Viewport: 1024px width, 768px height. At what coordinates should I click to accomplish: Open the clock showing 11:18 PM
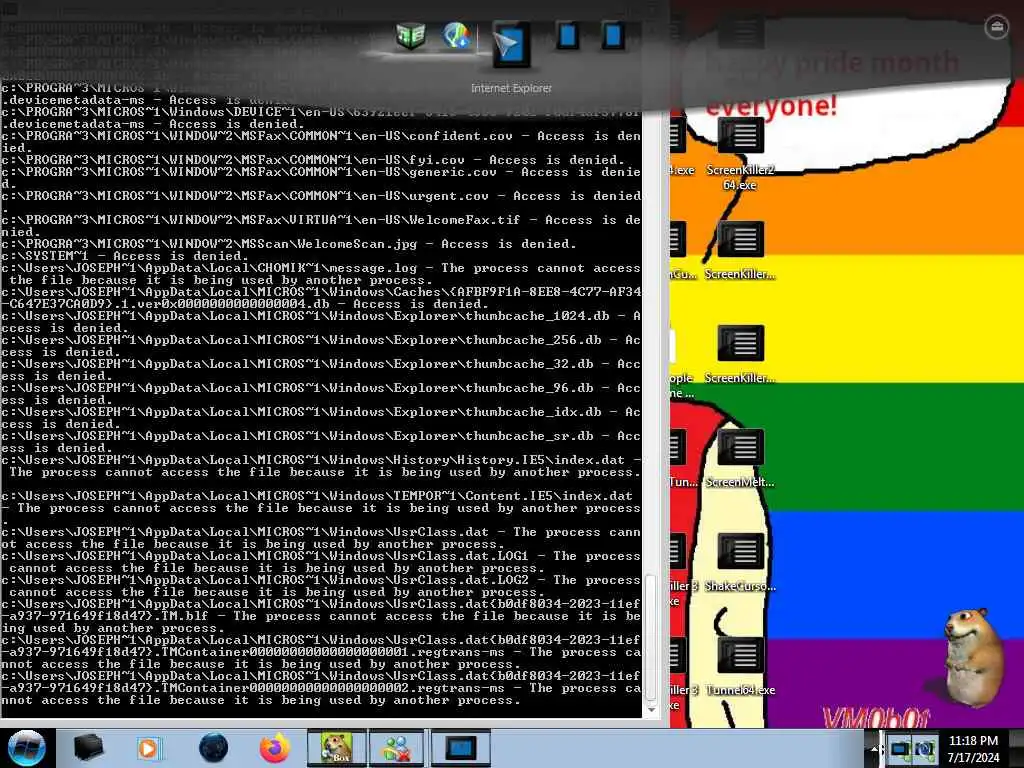[x=973, y=748]
